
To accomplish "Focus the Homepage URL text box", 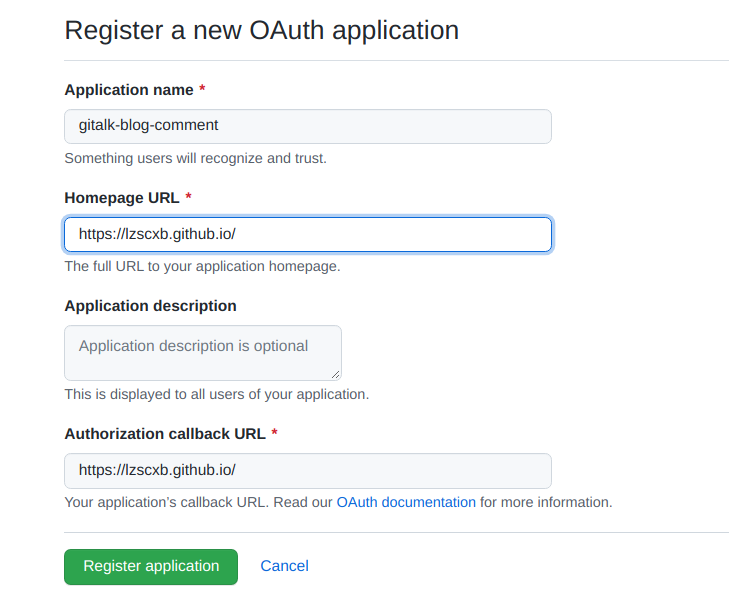I will [x=307, y=234].
